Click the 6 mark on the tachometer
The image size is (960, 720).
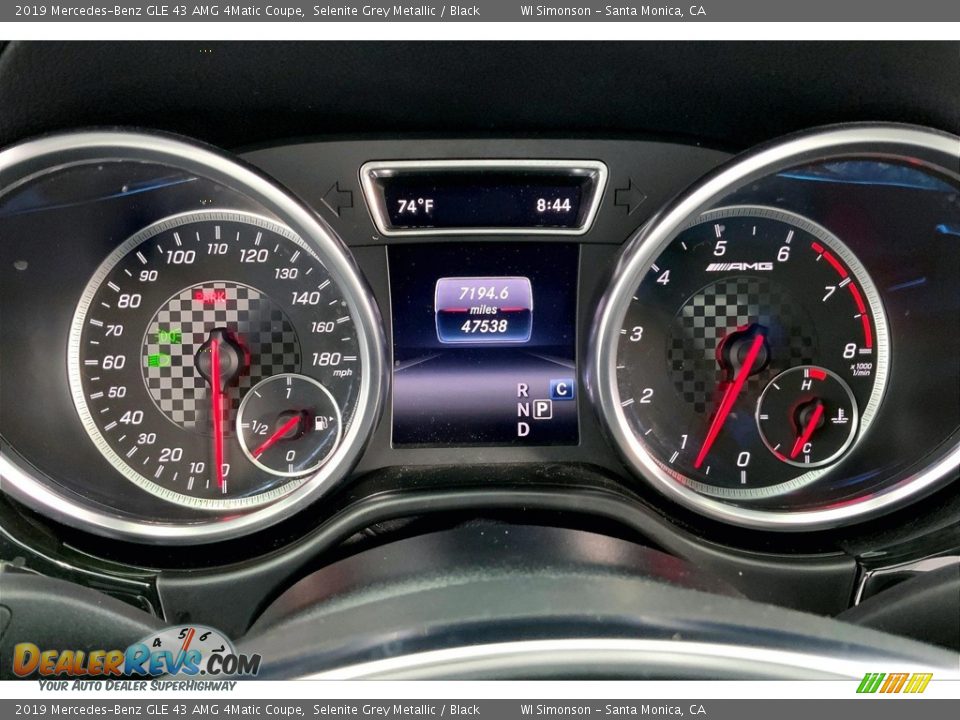(783, 253)
